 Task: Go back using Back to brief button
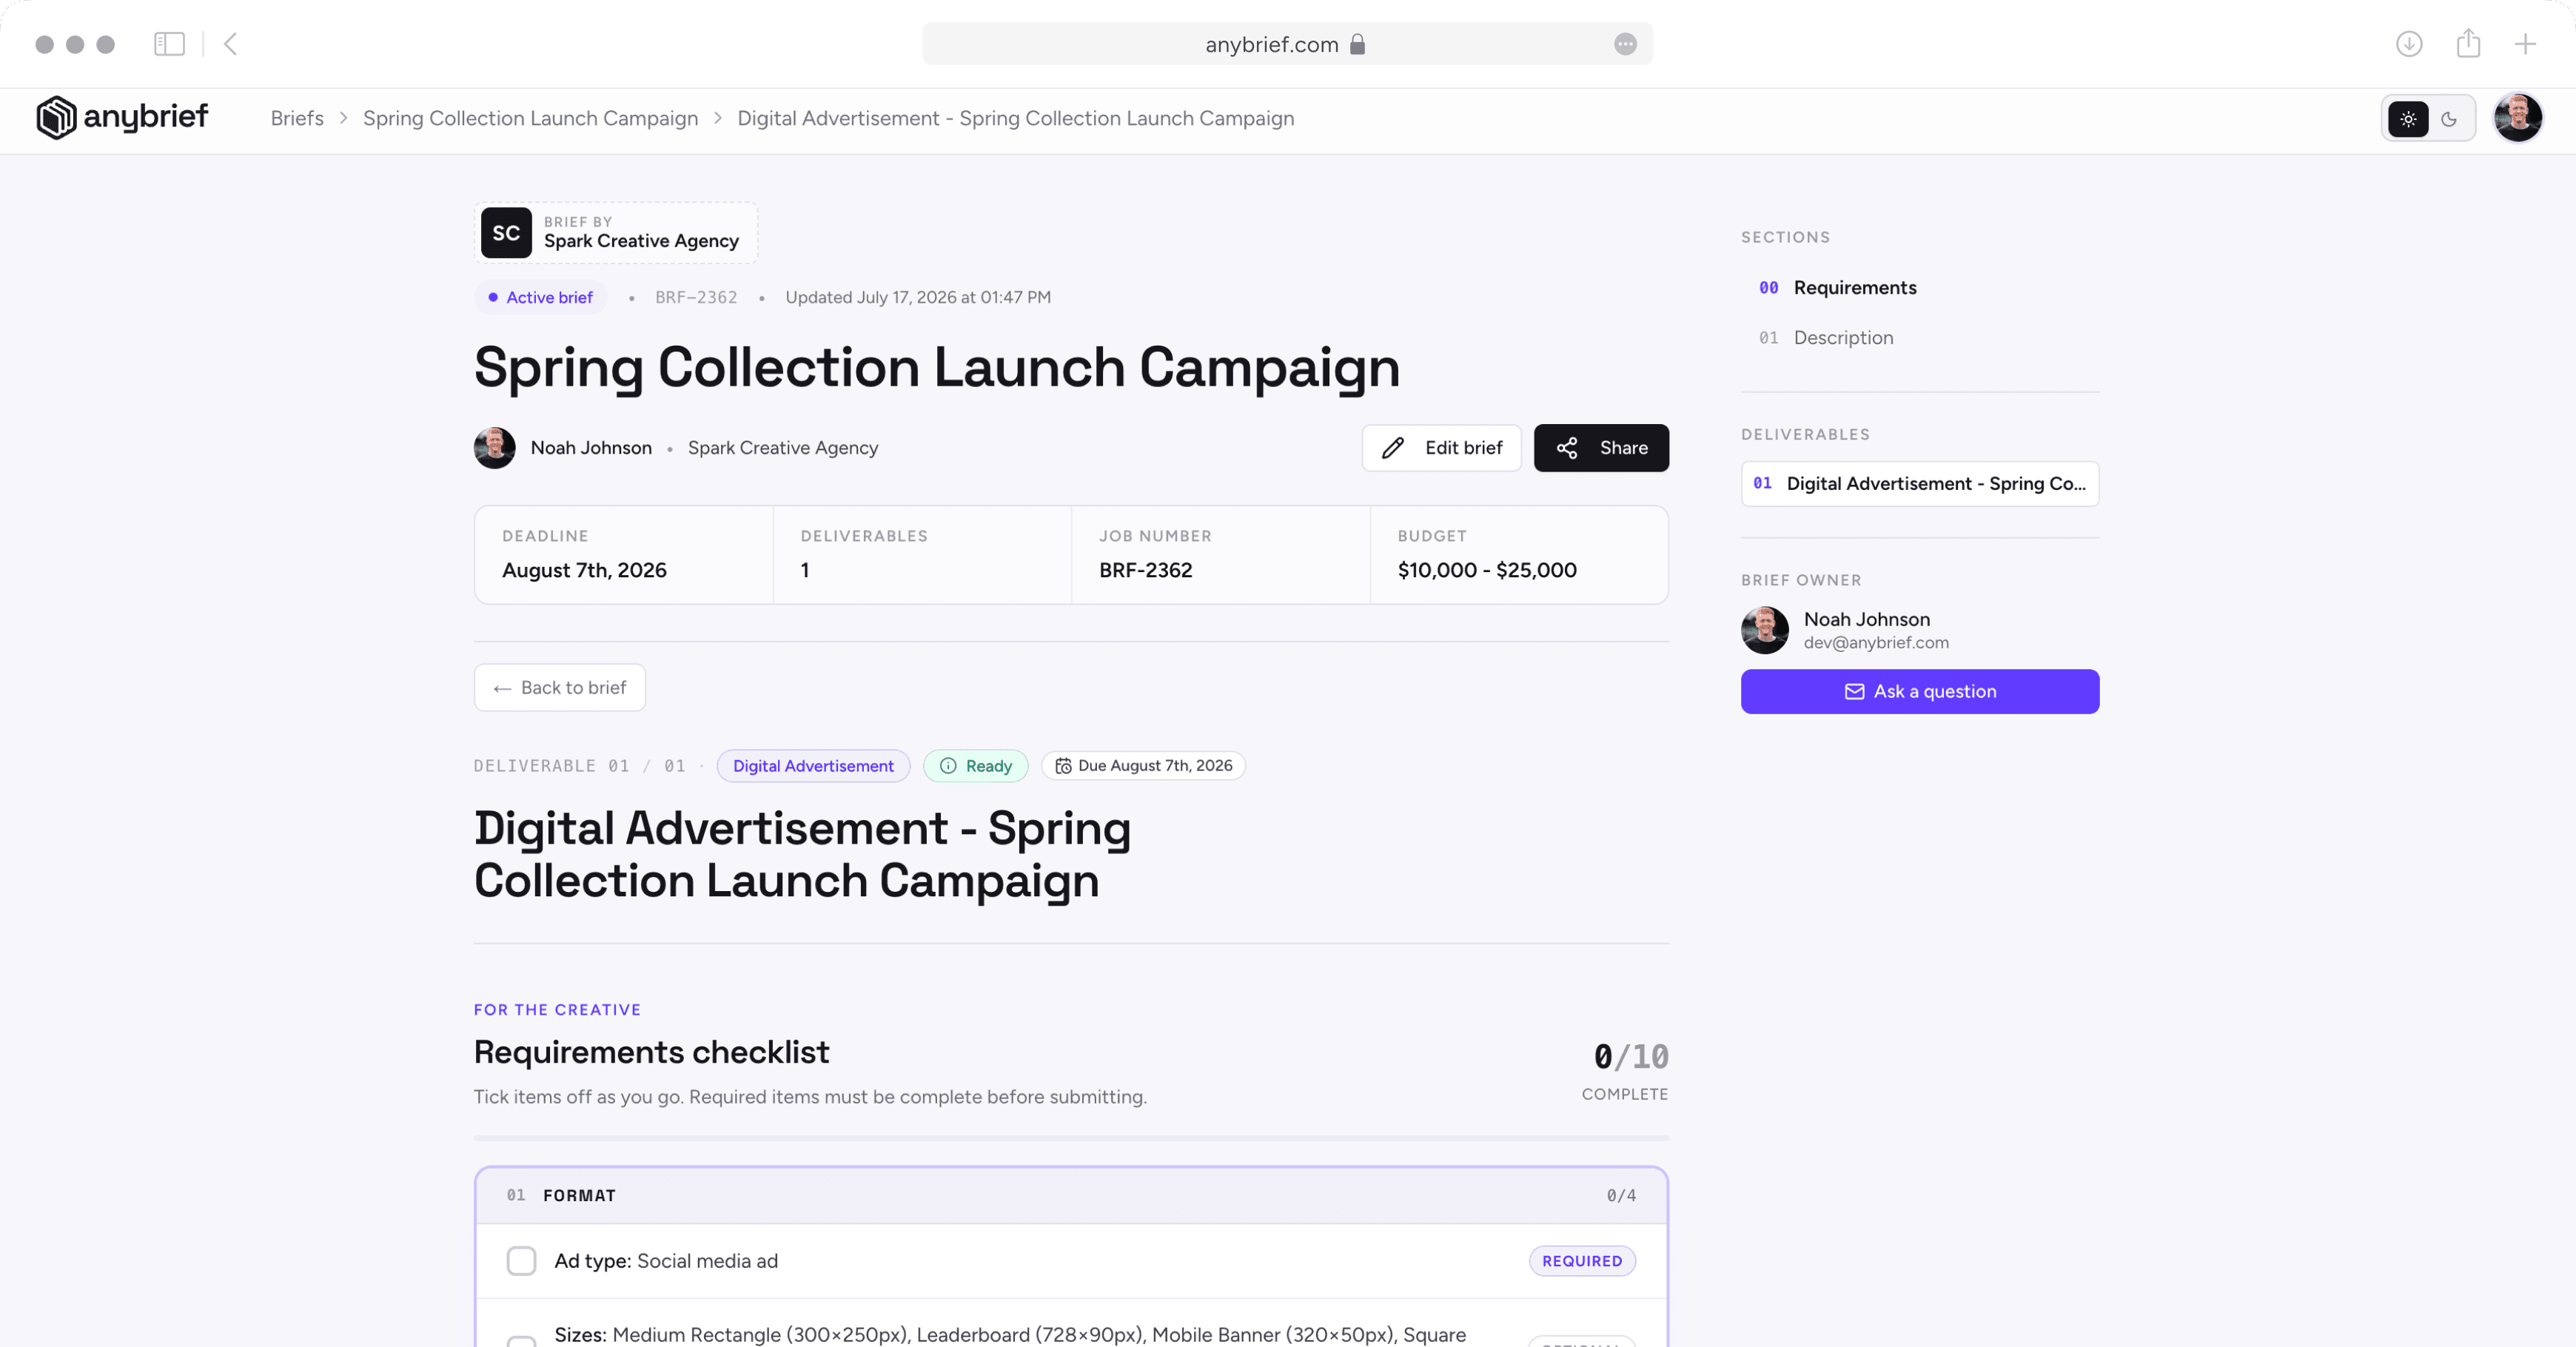click(x=559, y=688)
